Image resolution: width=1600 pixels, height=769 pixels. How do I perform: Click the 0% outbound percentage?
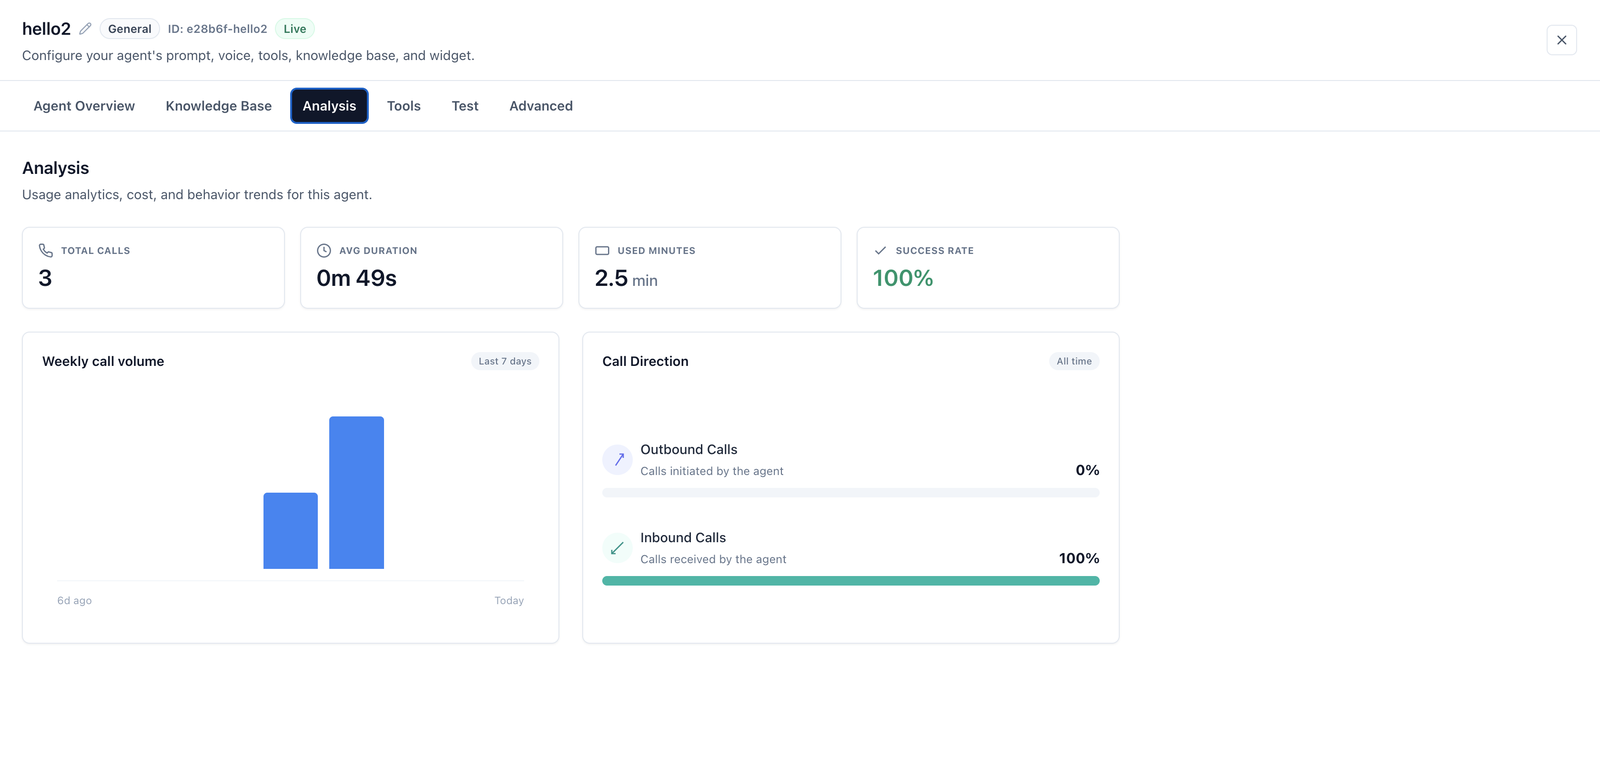pos(1087,470)
